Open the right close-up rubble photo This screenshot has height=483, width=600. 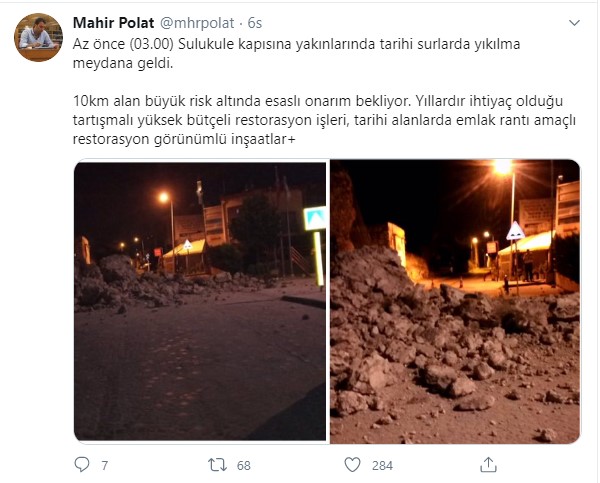point(455,301)
